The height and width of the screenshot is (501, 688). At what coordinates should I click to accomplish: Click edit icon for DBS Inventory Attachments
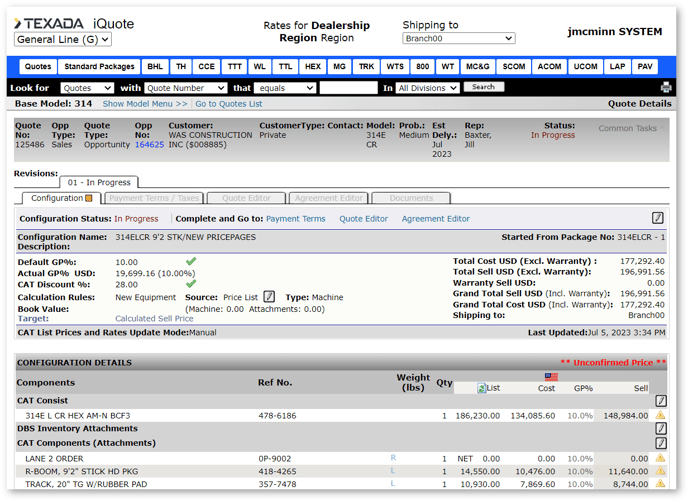660,429
